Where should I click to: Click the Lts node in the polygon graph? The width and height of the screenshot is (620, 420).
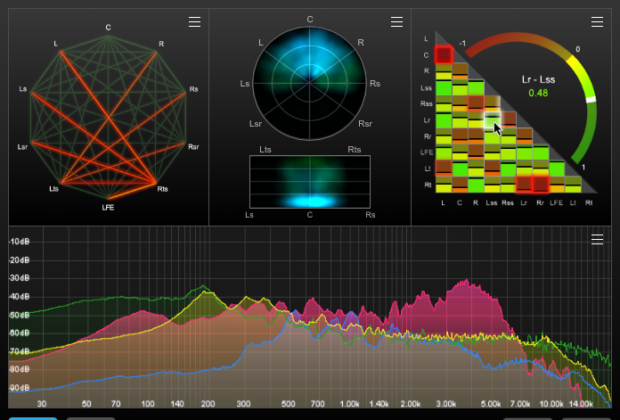pyautogui.click(x=59, y=185)
